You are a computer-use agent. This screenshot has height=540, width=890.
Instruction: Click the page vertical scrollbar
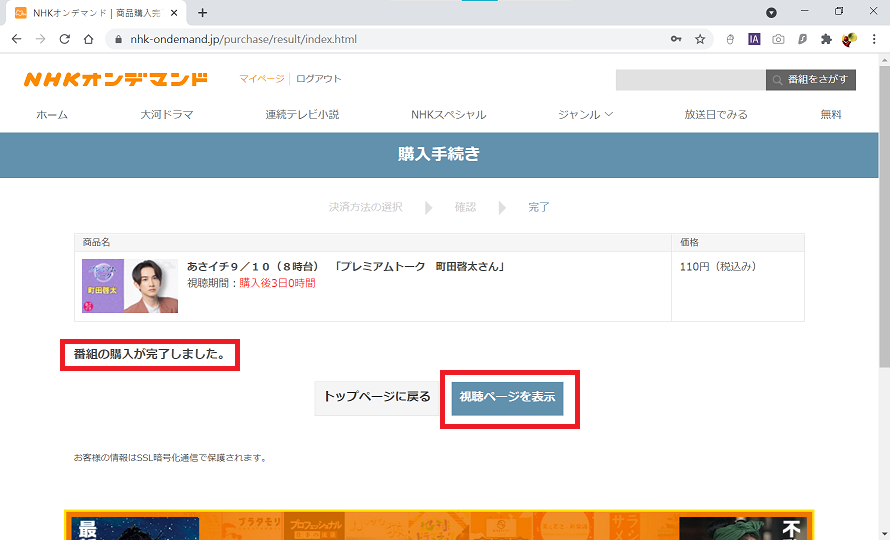click(x=884, y=217)
